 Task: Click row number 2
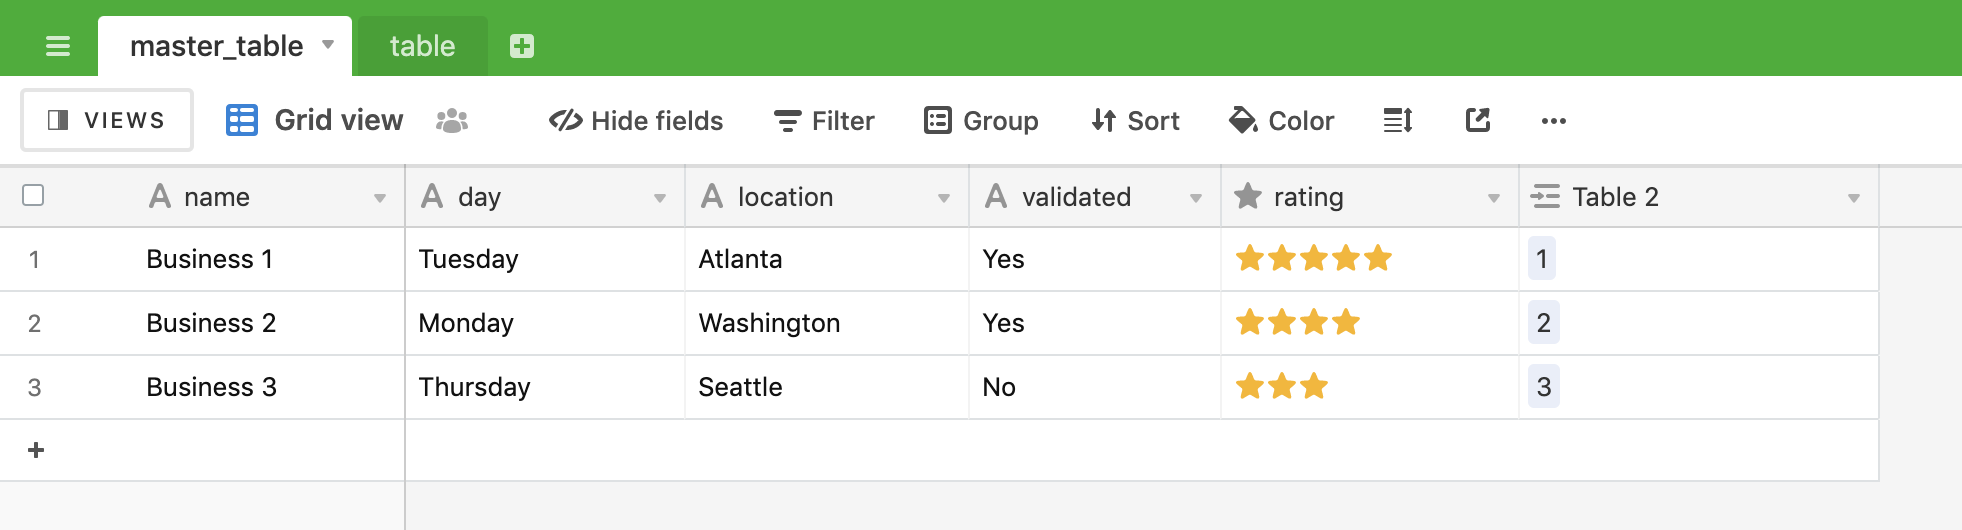pos(34,324)
